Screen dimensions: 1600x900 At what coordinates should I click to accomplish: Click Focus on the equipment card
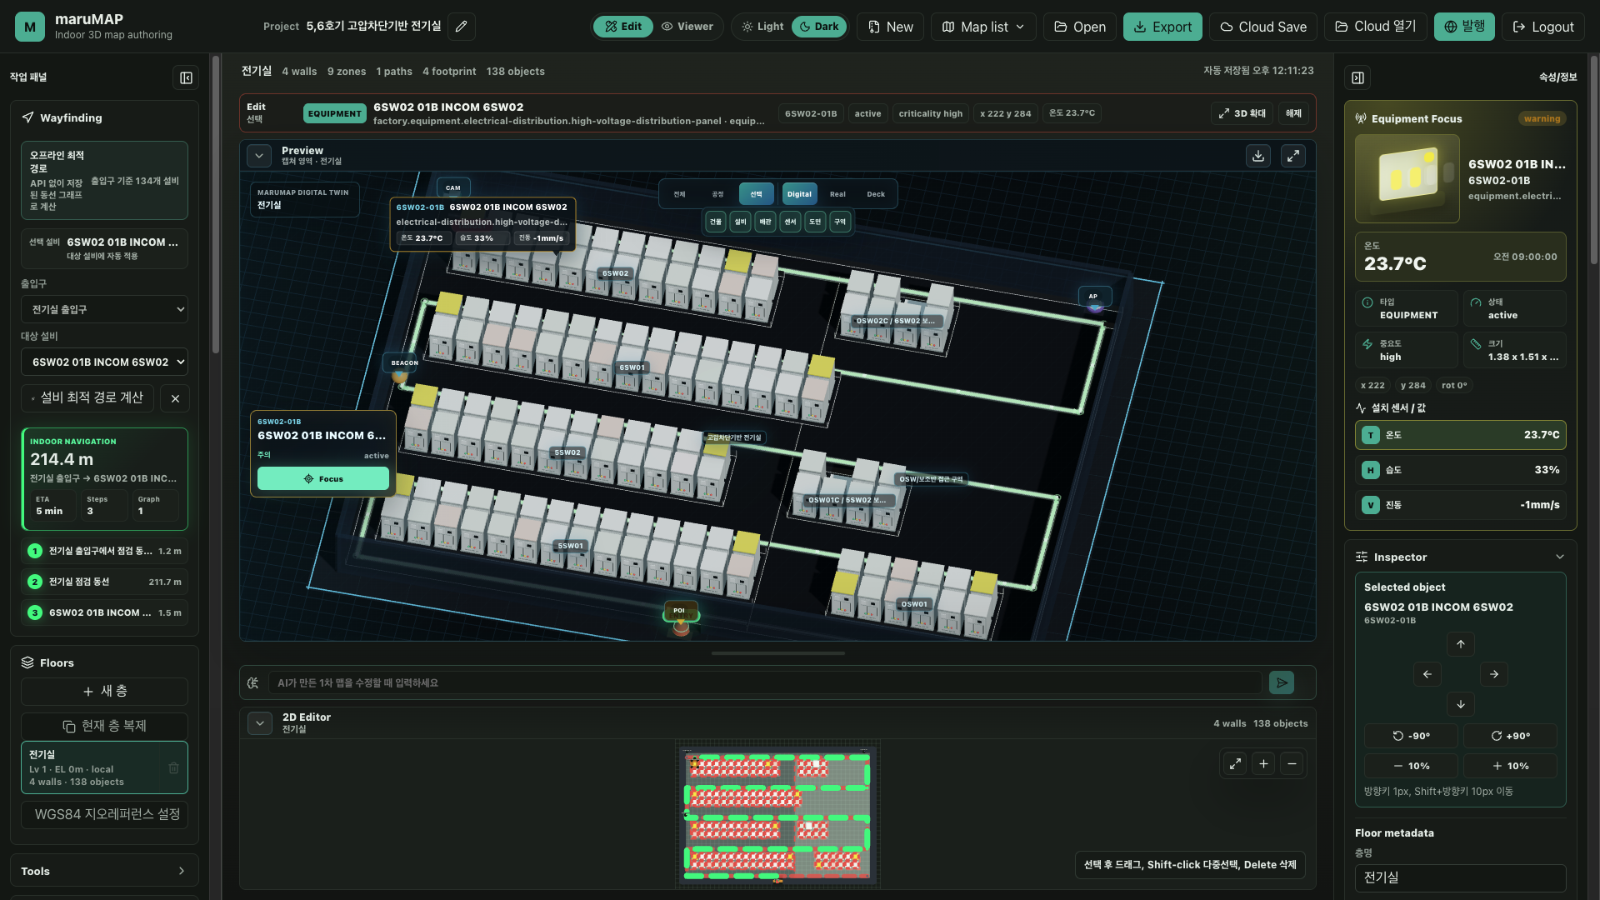coord(323,479)
